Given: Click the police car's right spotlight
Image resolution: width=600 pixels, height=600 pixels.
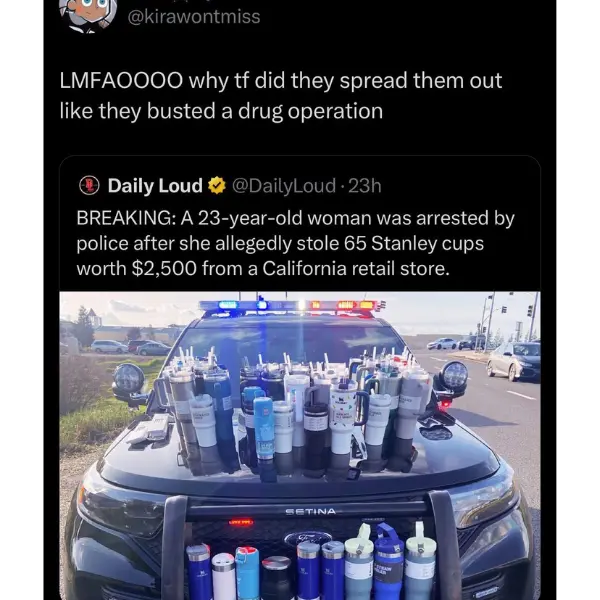Looking at the screenshot, I should click(x=454, y=375).
